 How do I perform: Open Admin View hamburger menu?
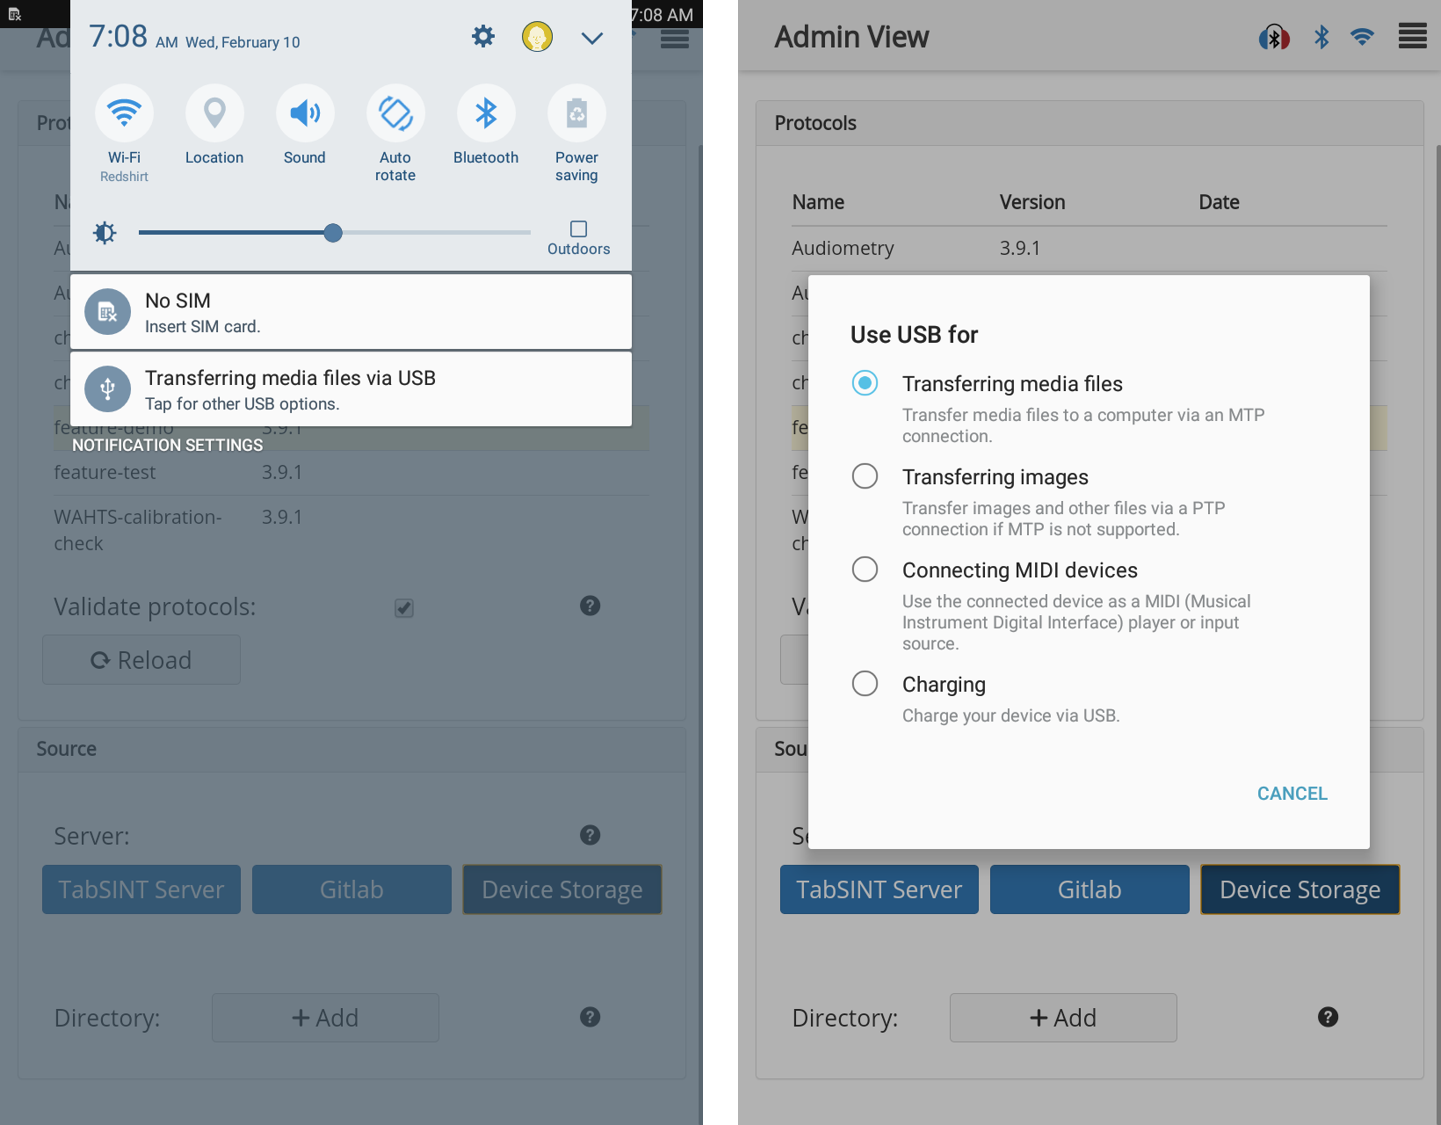point(1412,37)
